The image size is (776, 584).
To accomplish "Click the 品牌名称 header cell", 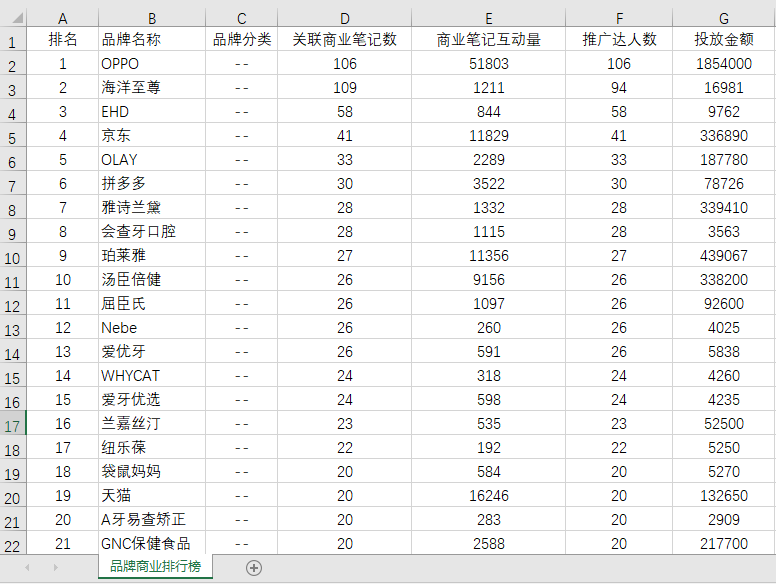I will [152, 39].
